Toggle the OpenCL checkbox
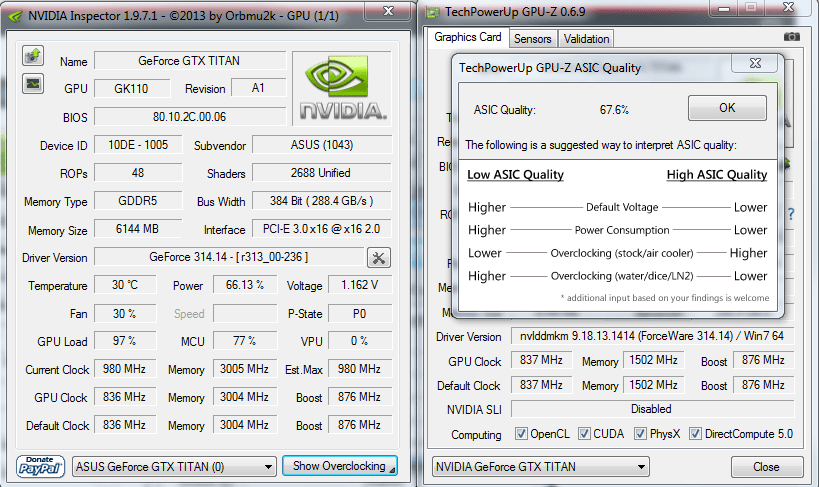The height and width of the screenshot is (487, 819). [x=521, y=434]
